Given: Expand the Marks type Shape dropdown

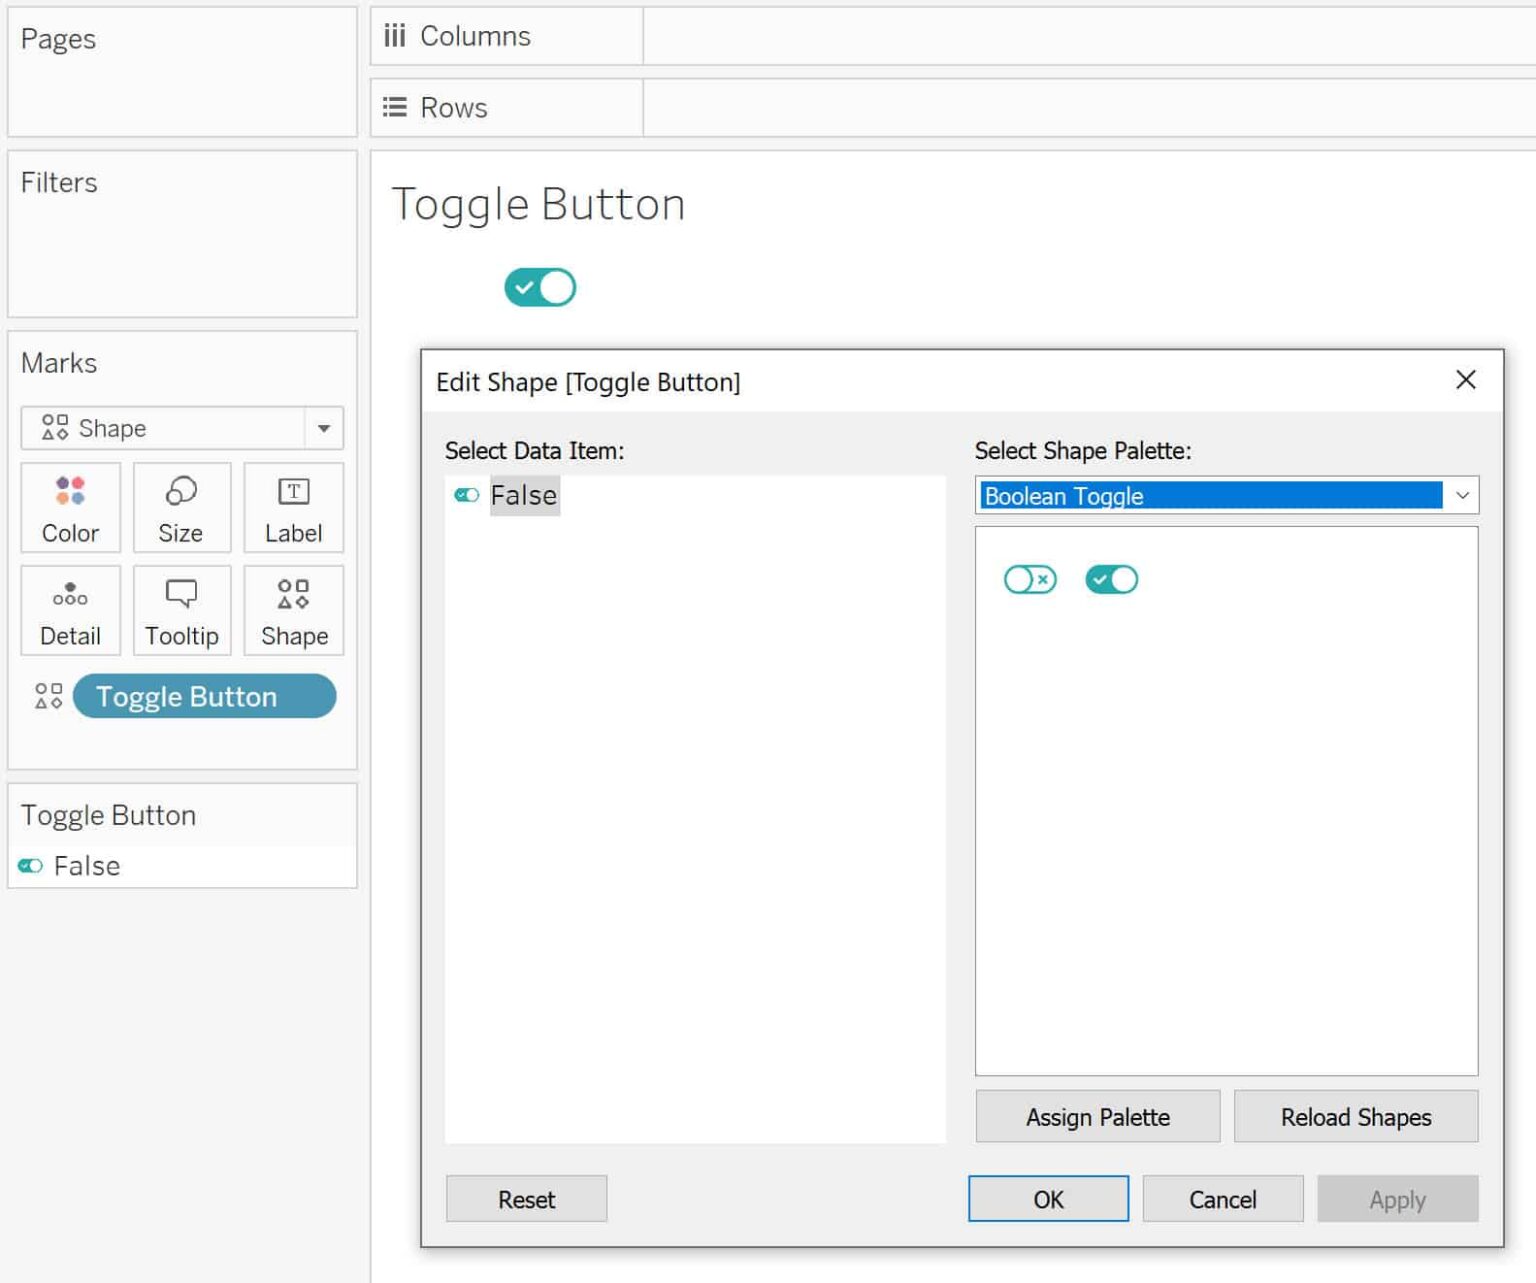Looking at the screenshot, I should pyautogui.click(x=323, y=429).
